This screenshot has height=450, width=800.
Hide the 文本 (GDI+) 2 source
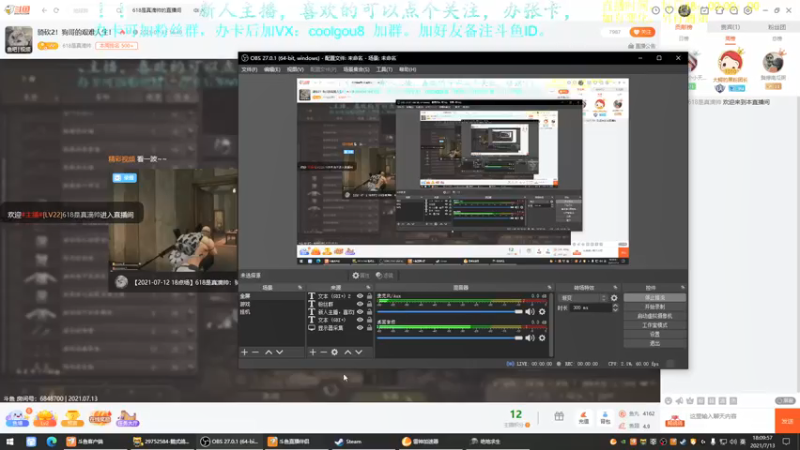pos(360,296)
